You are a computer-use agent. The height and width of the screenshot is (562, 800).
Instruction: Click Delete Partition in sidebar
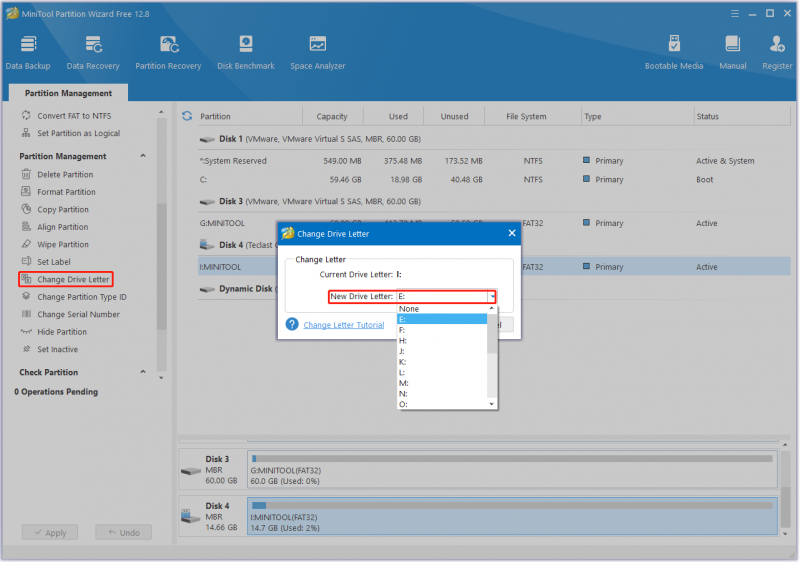pos(65,174)
